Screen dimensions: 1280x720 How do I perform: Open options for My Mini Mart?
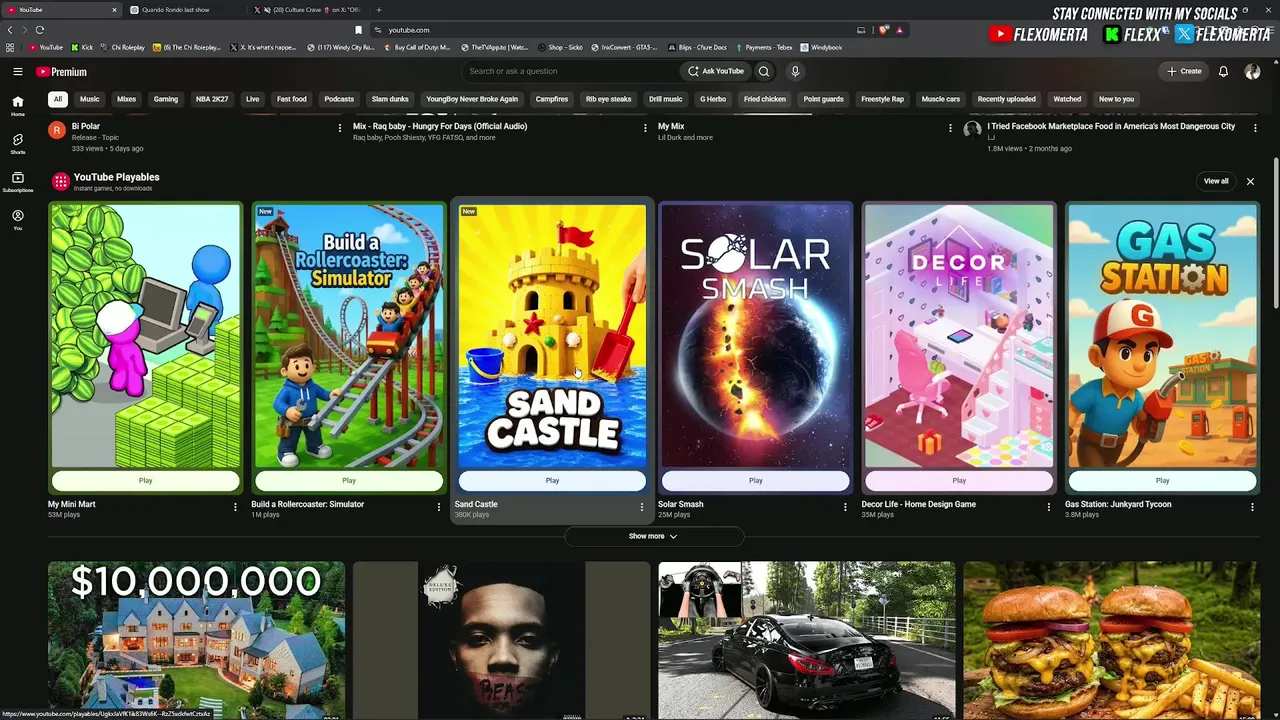pos(236,507)
